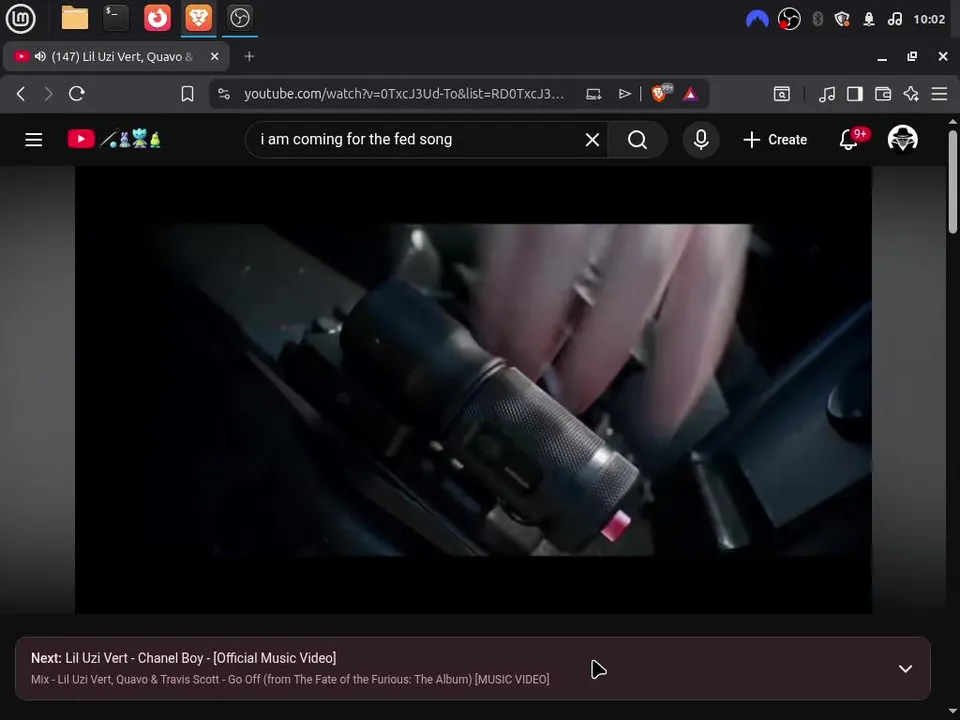Bookmark this page
Screen dimensions: 960x720
point(187,94)
